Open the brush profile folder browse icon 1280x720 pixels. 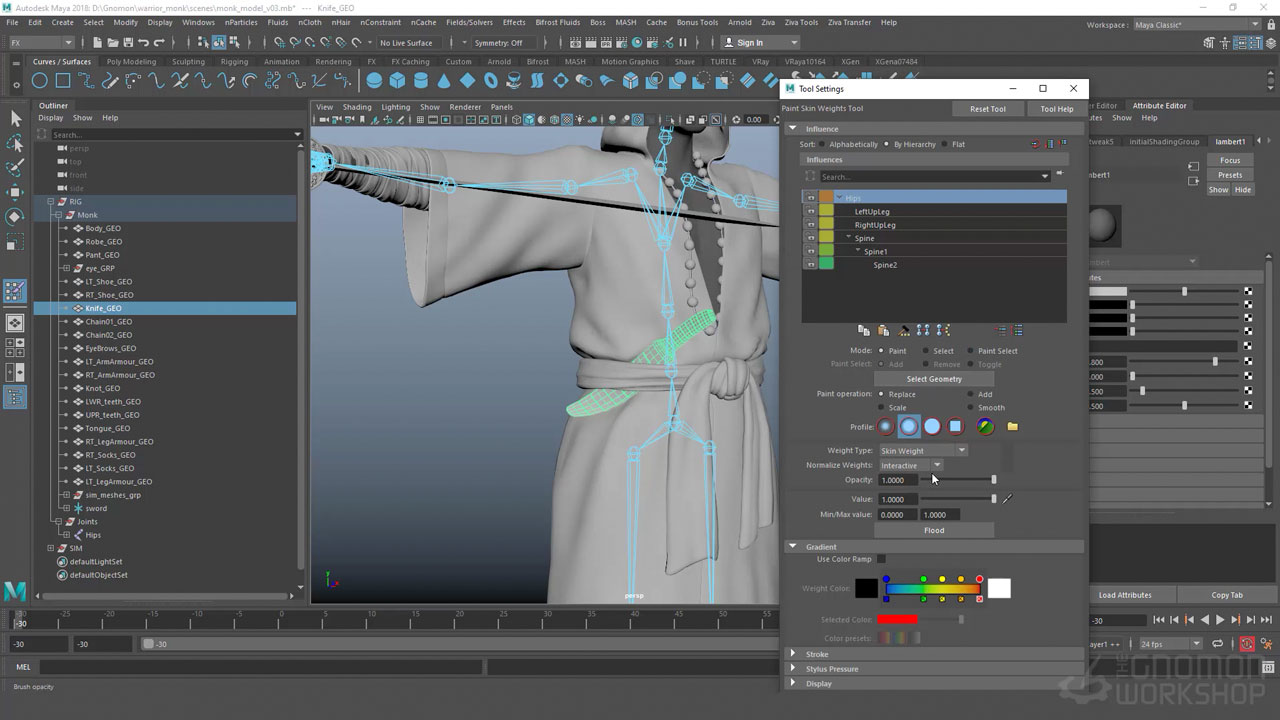coord(1012,427)
